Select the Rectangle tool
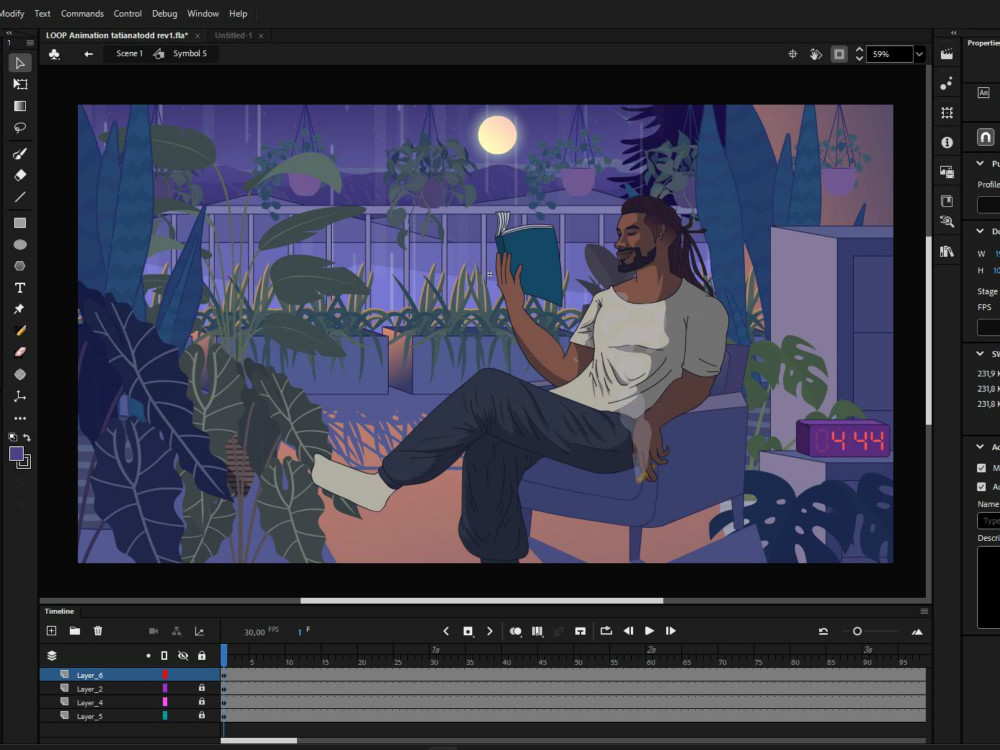Viewport: 1000px width, 750px height. click(x=20, y=223)
